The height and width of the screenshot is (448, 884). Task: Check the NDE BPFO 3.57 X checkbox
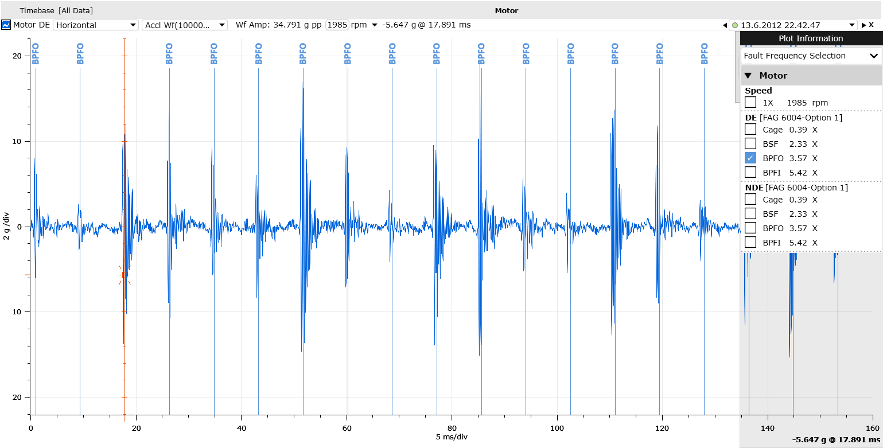click(x=750, y=228)
